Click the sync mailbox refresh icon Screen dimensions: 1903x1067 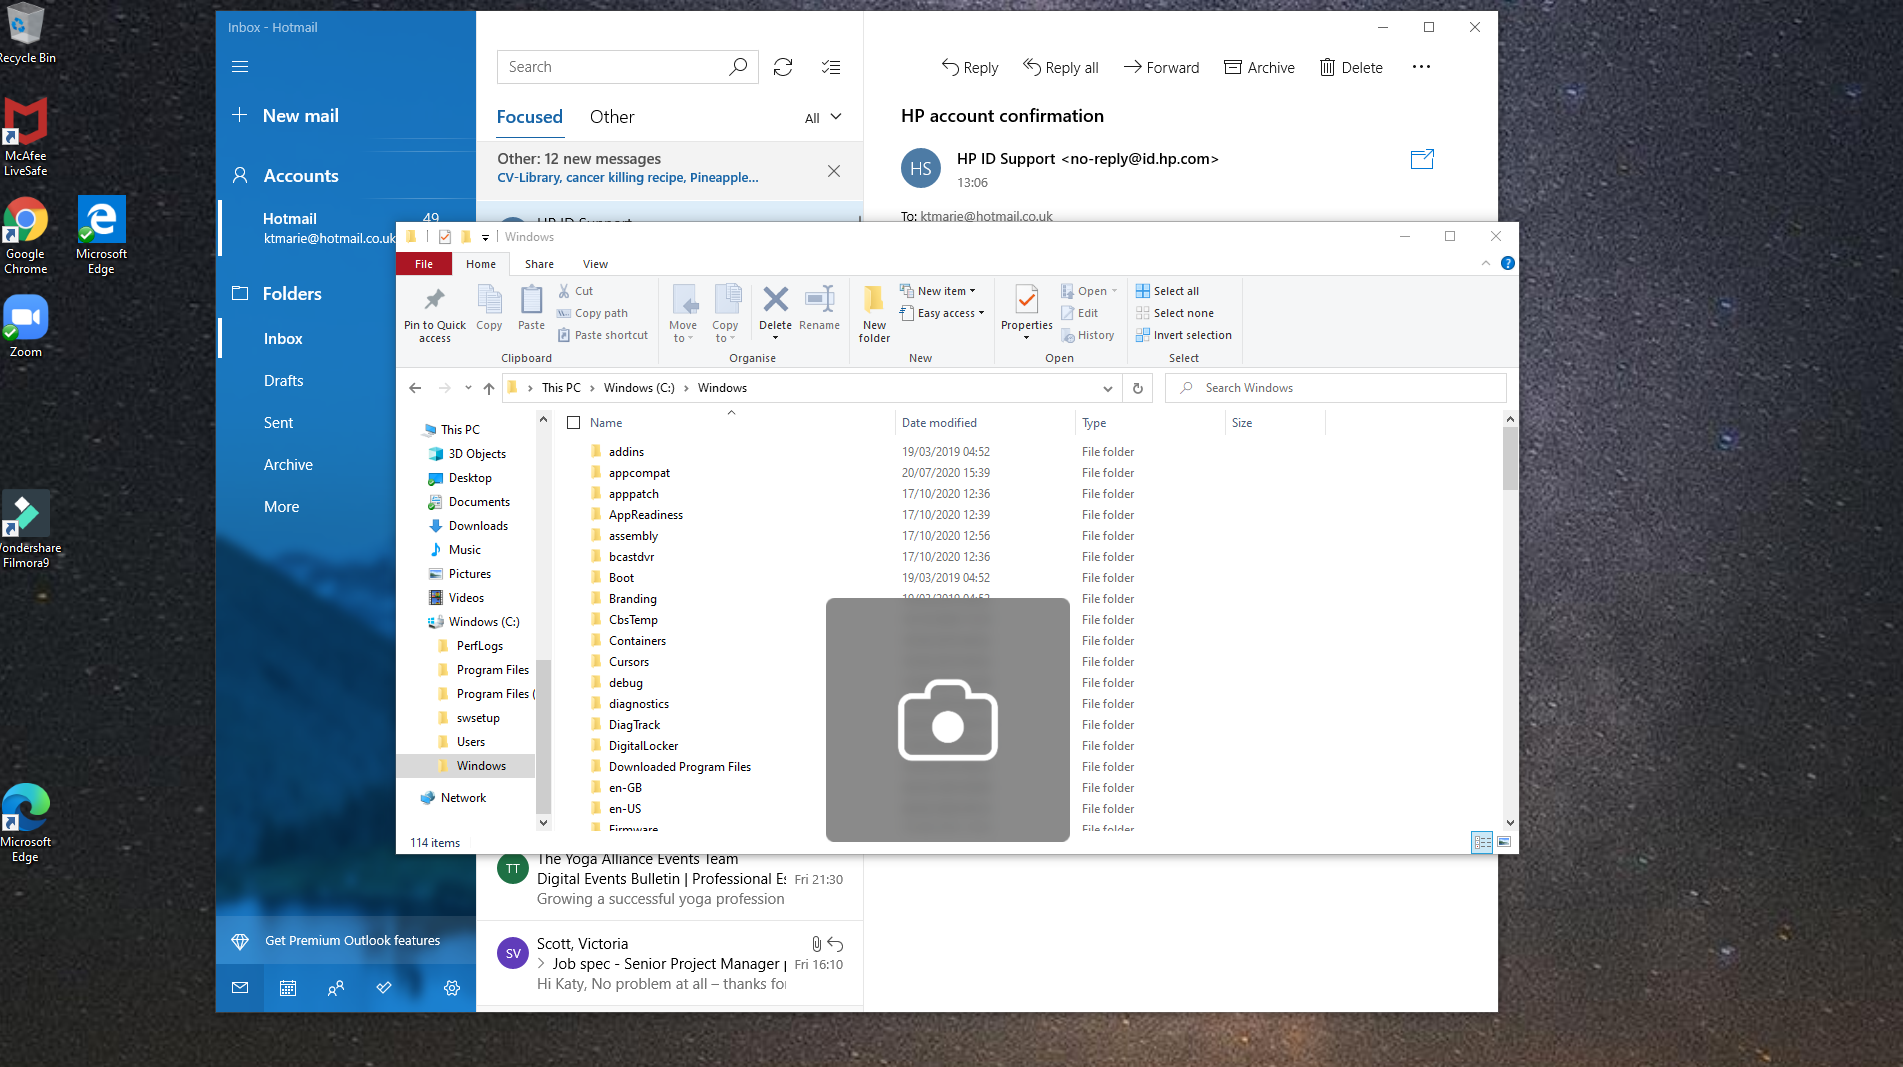[783, 67]
